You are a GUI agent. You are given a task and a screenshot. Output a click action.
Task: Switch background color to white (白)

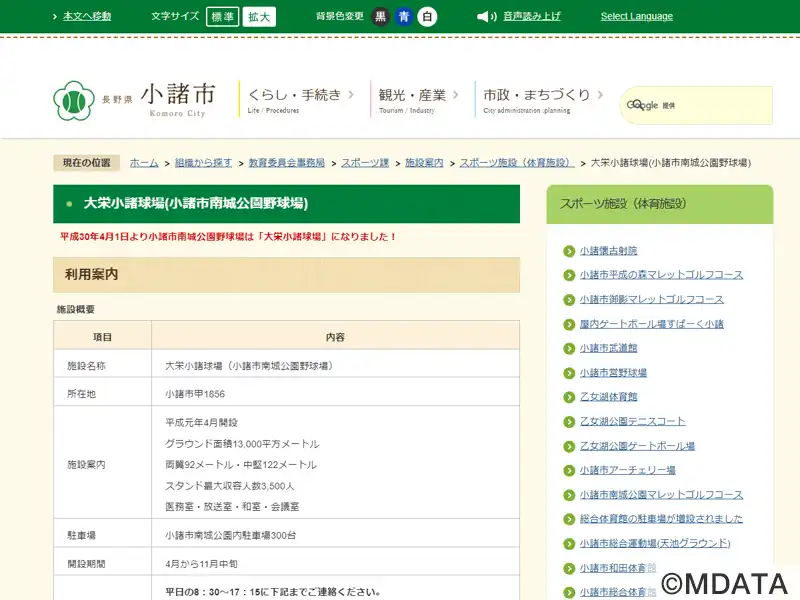427,16
